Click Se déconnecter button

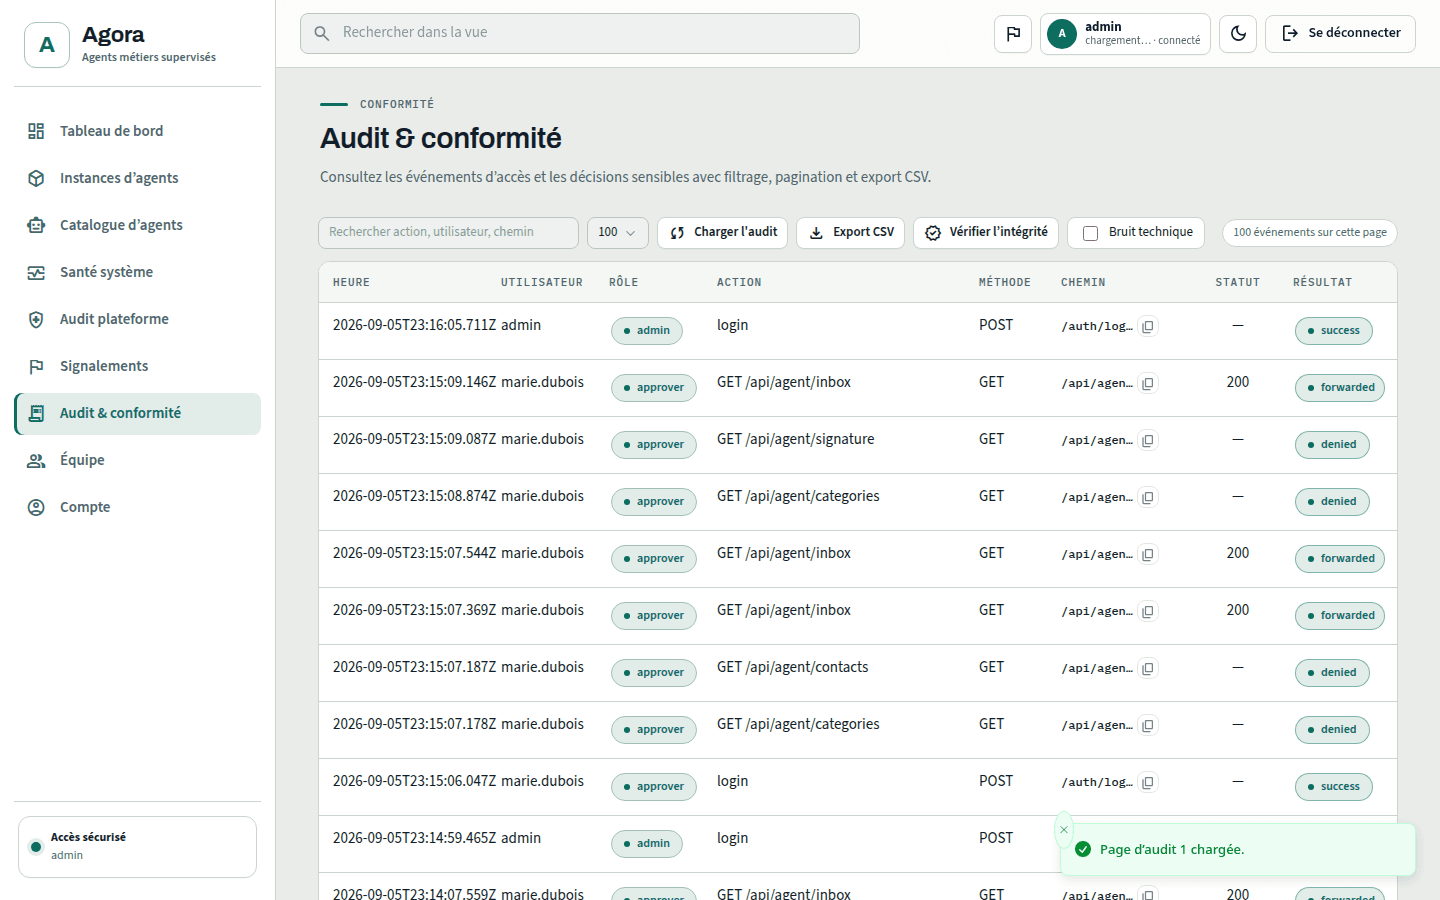[1340, 34]
